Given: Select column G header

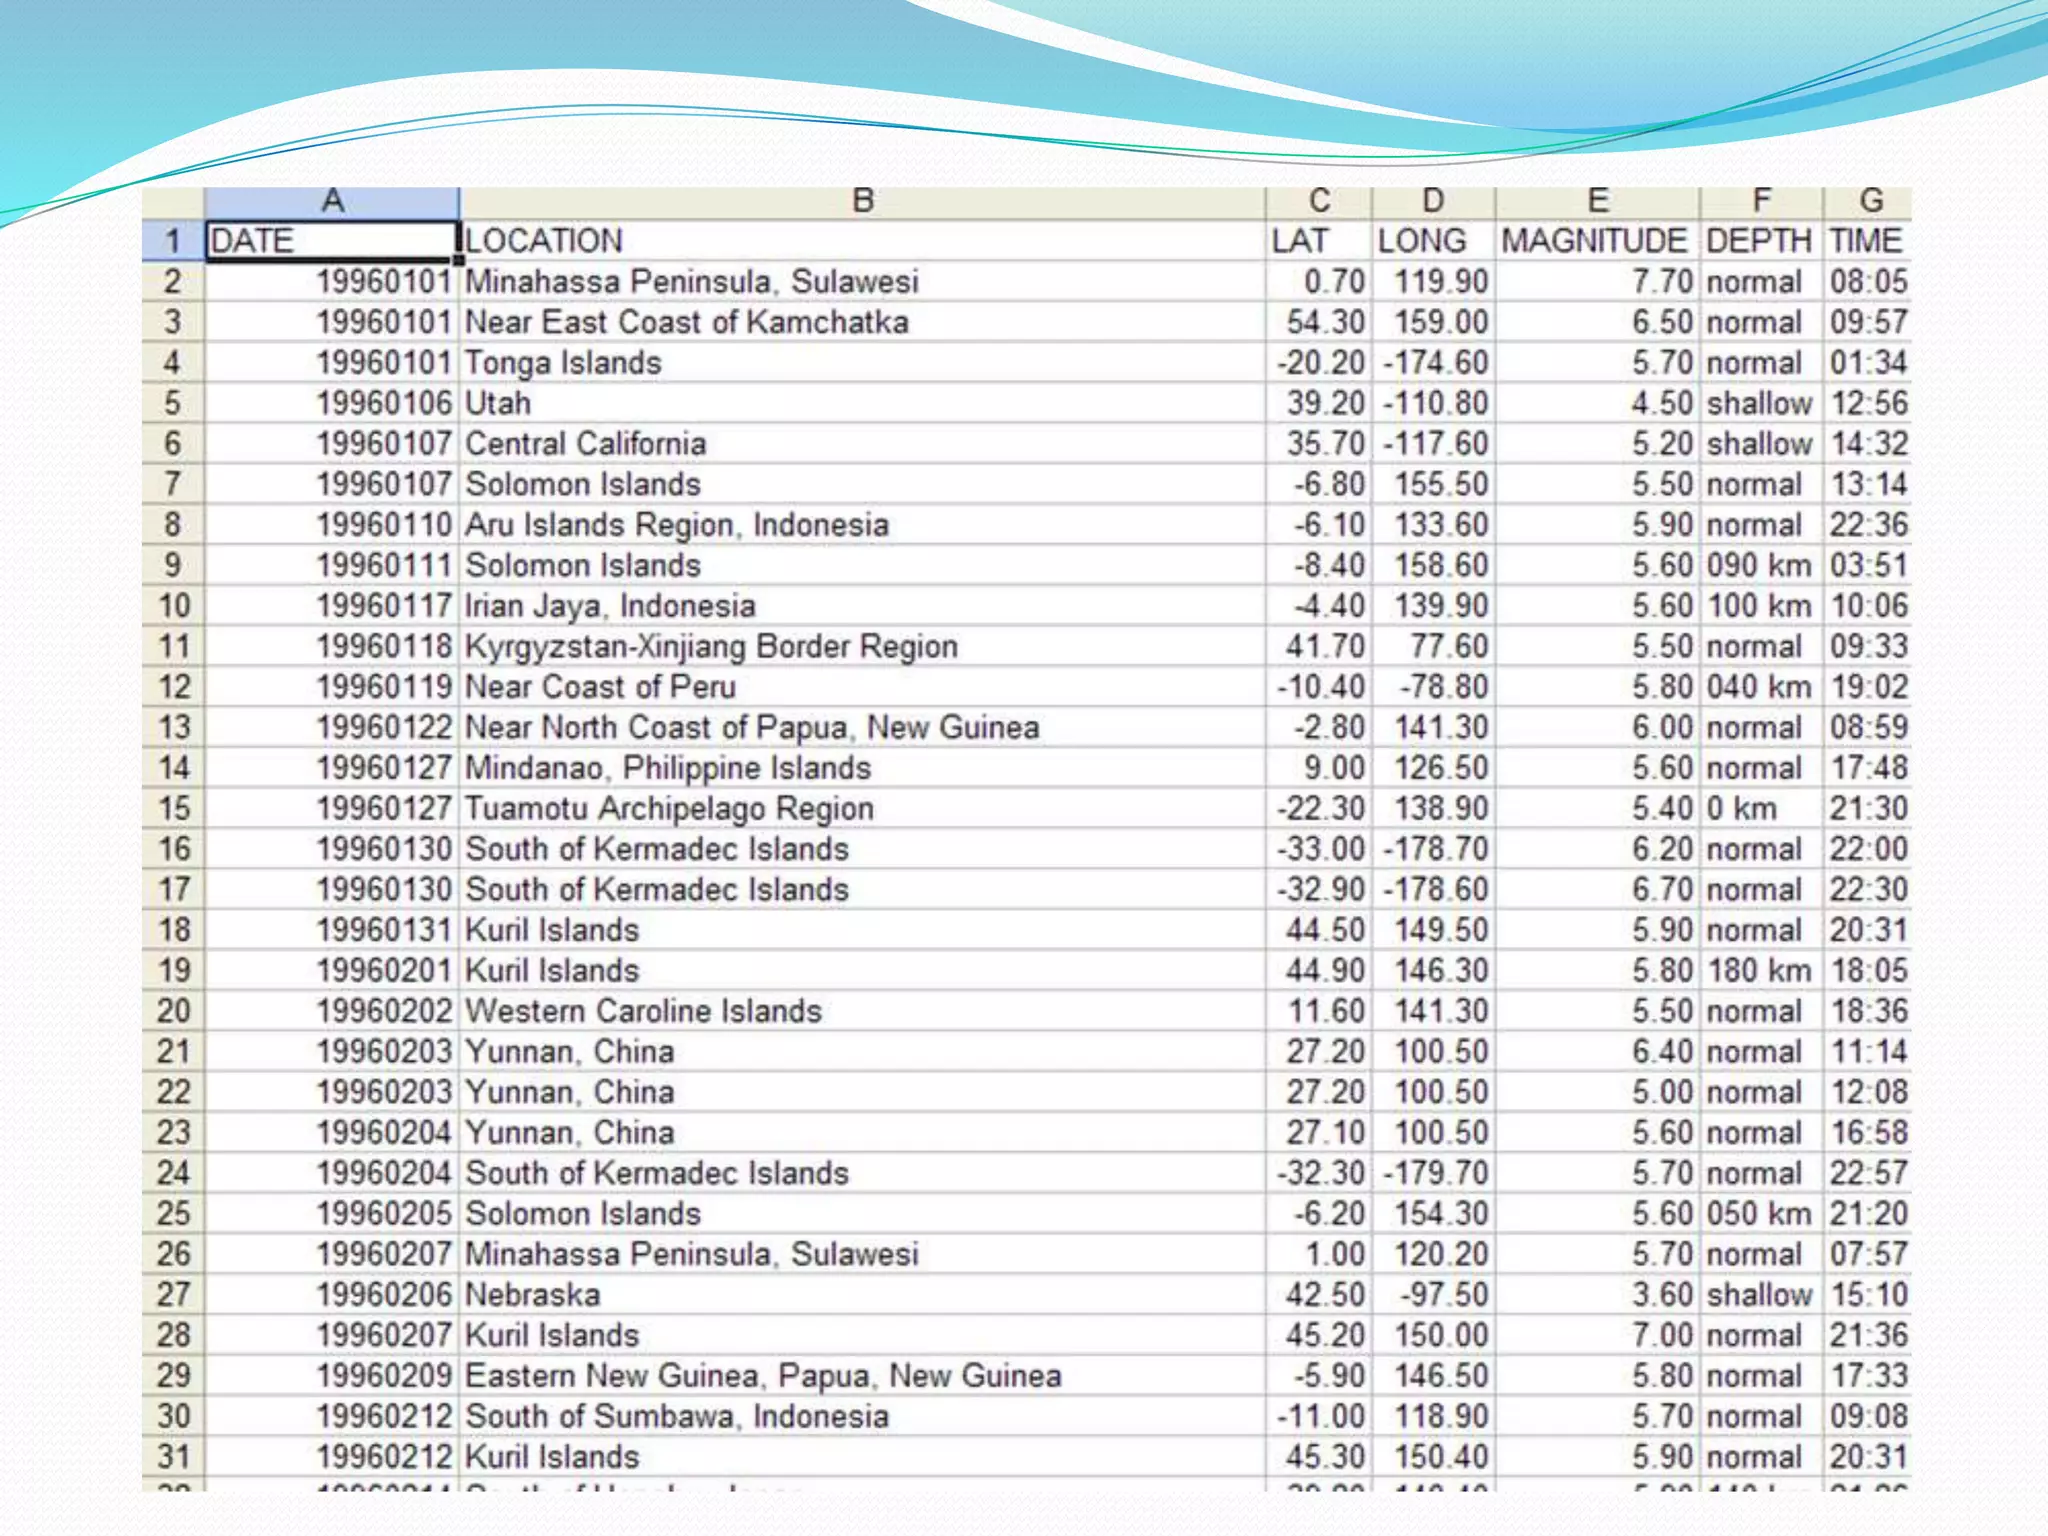Looking at the screenshot, I should 1869,201.
